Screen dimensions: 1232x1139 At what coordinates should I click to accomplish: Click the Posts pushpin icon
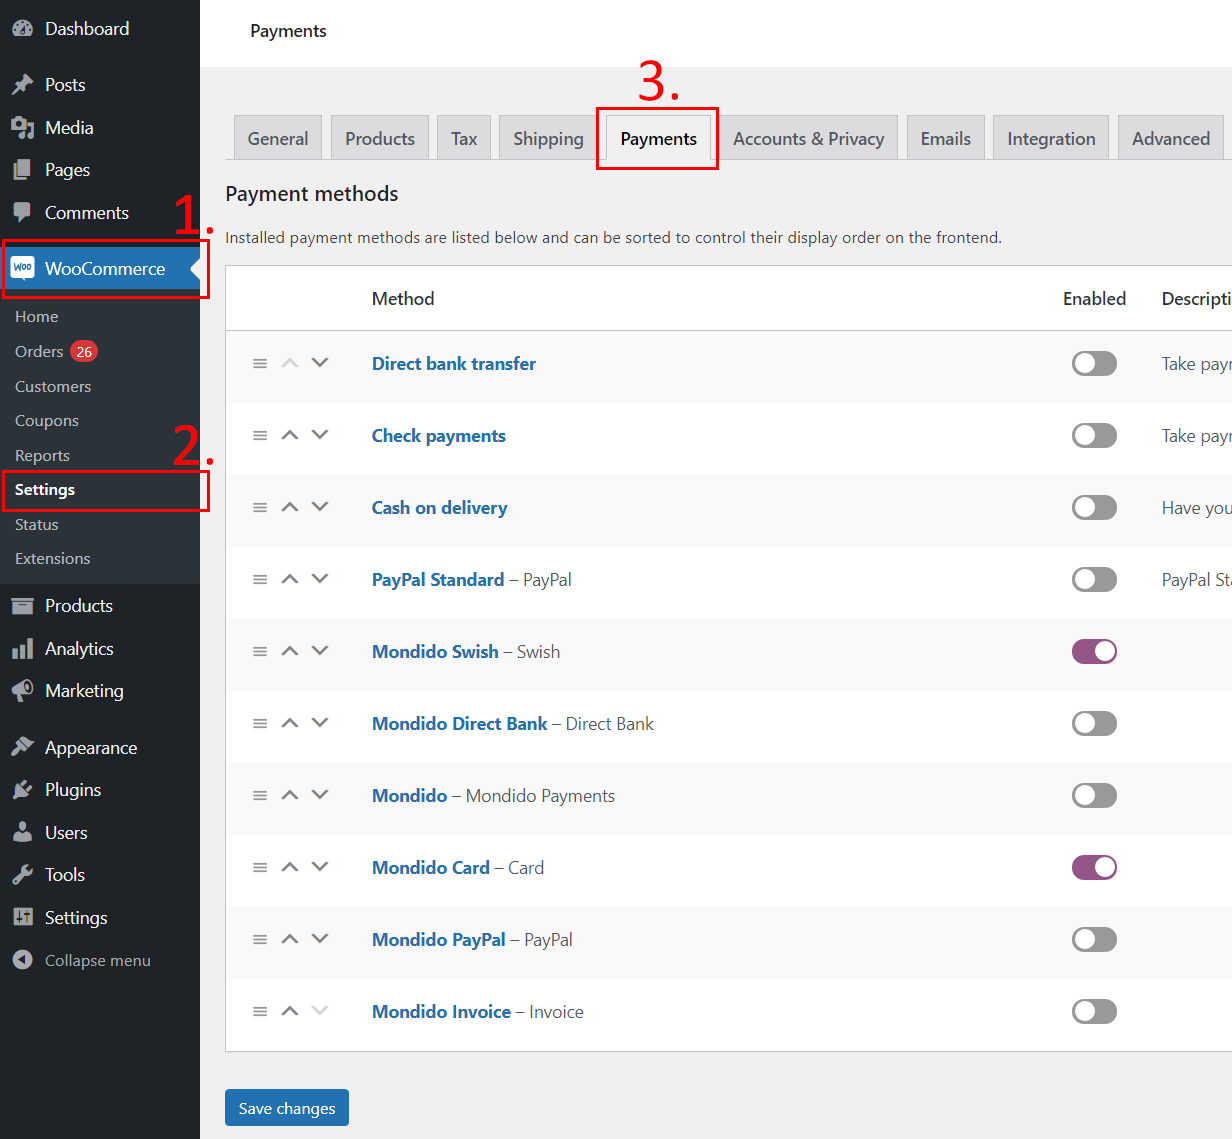[22, 85]
